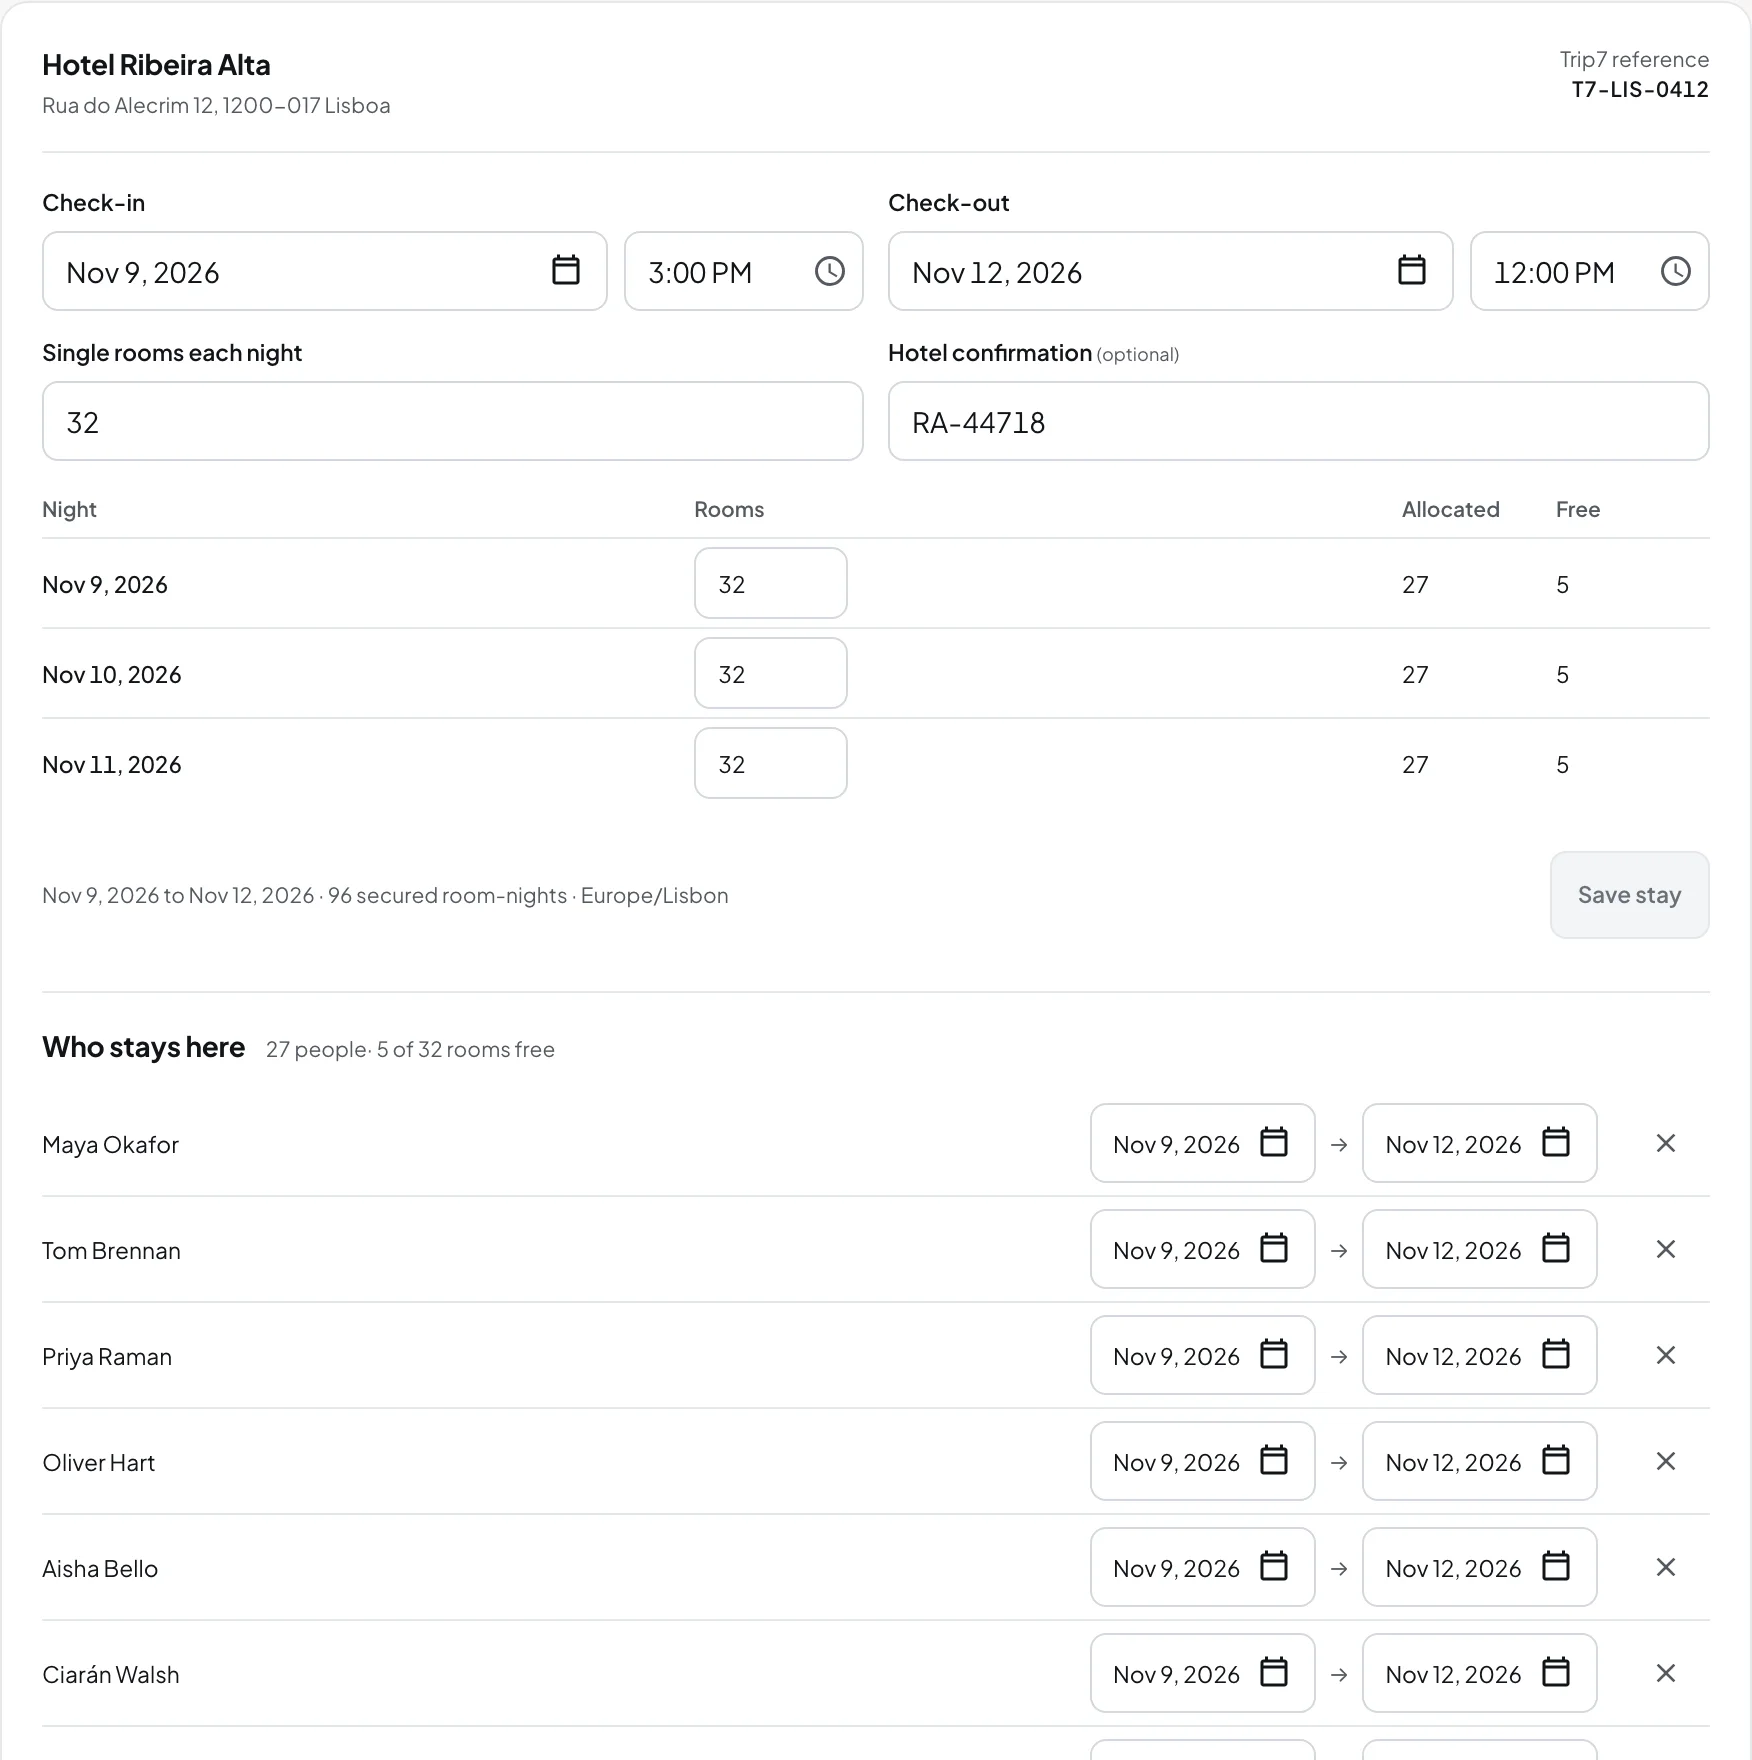Edit rooms count for Nov 9, 2026 night

[x=771, y=583]
